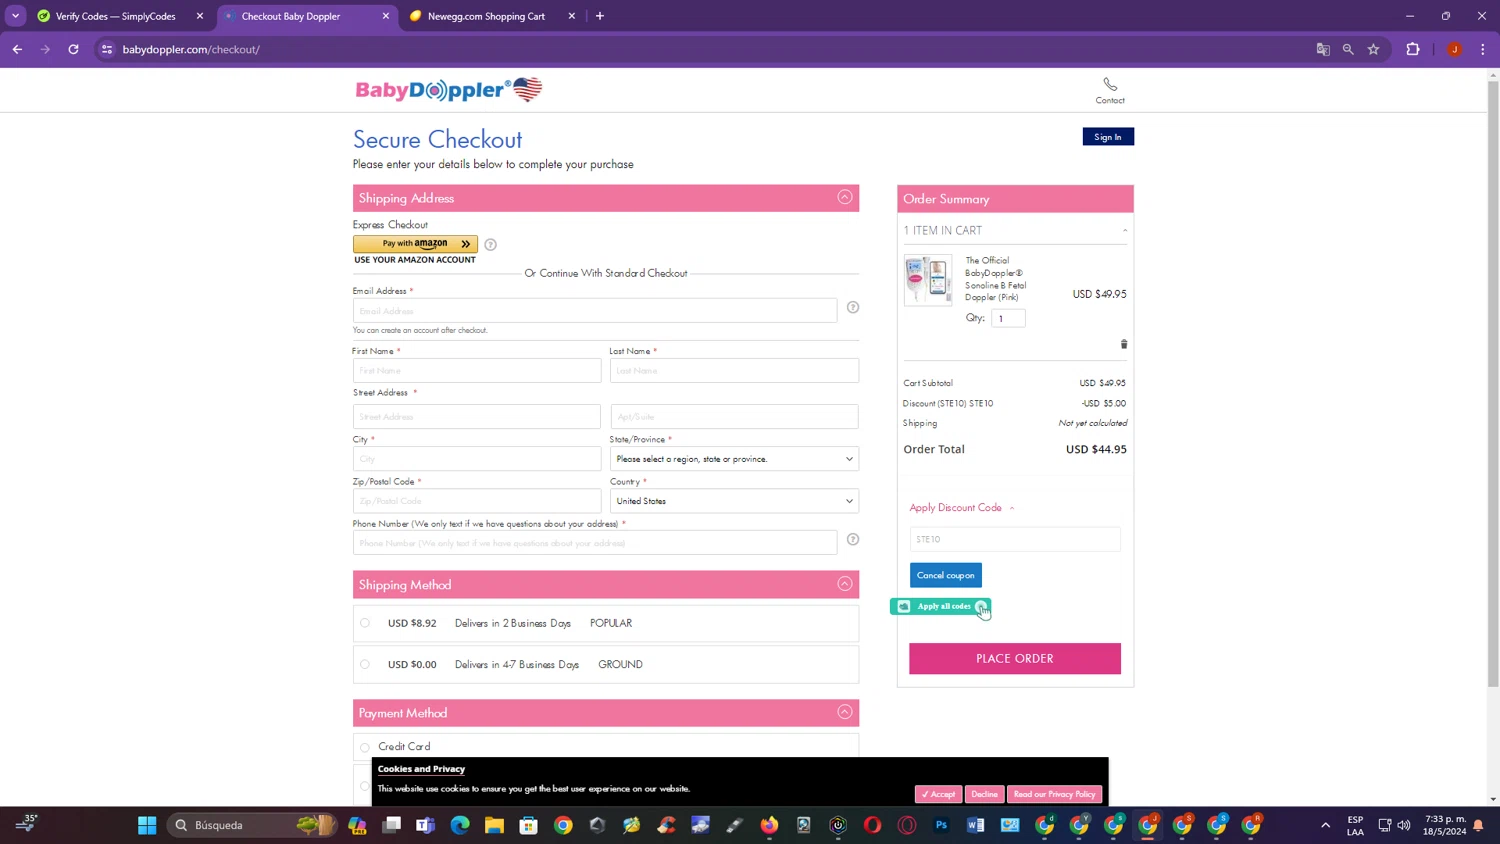Click the Sign In button
Viewport: 1500px width, 844px height.
pos(1108,137)
